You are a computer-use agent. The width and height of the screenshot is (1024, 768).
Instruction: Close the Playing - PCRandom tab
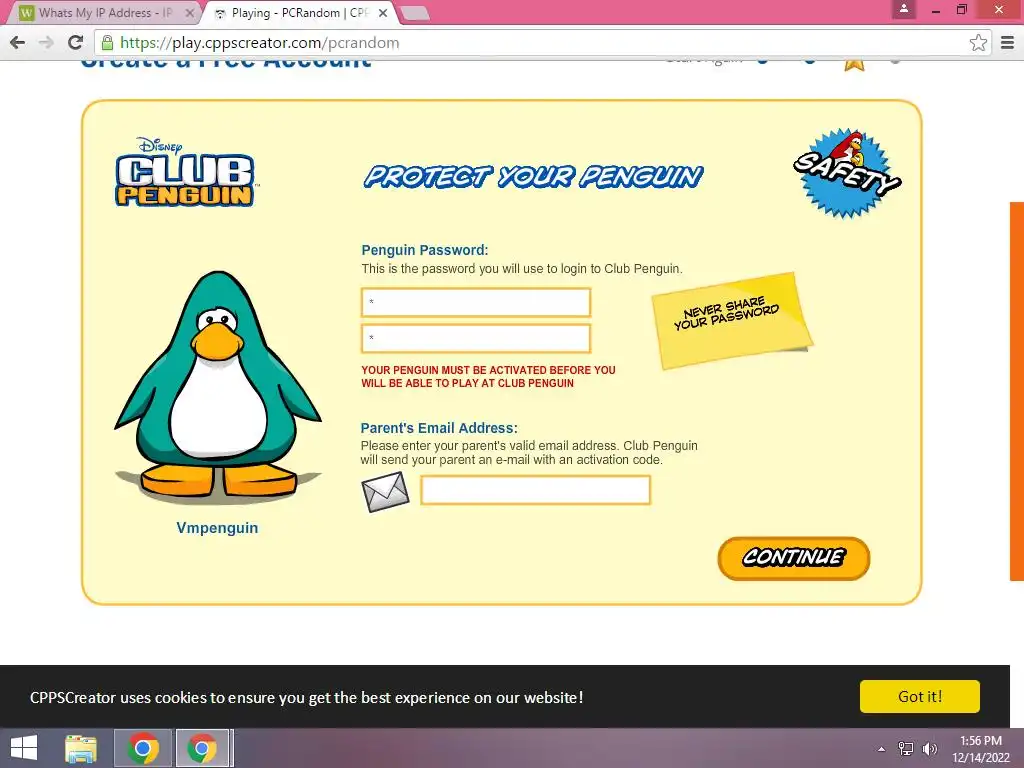(383, 13)
